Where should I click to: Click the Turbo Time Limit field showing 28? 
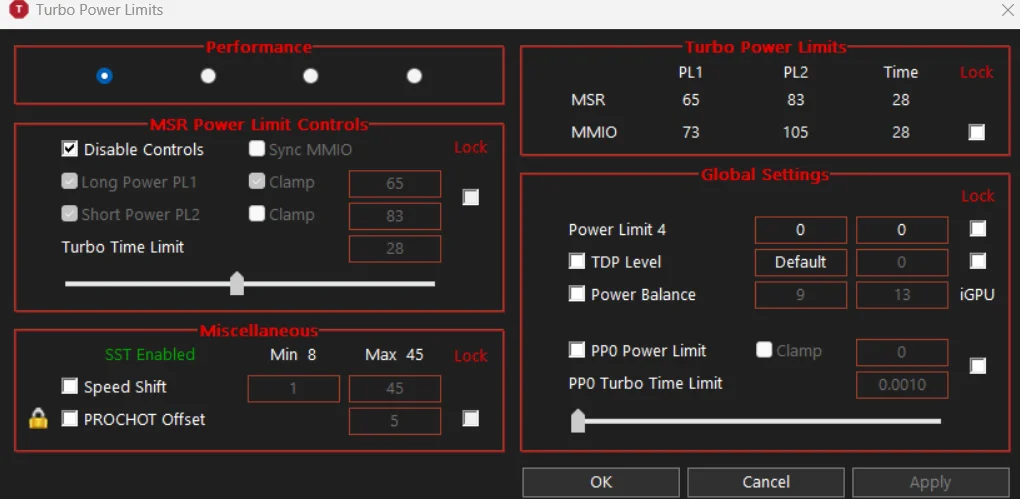point(395,249)
